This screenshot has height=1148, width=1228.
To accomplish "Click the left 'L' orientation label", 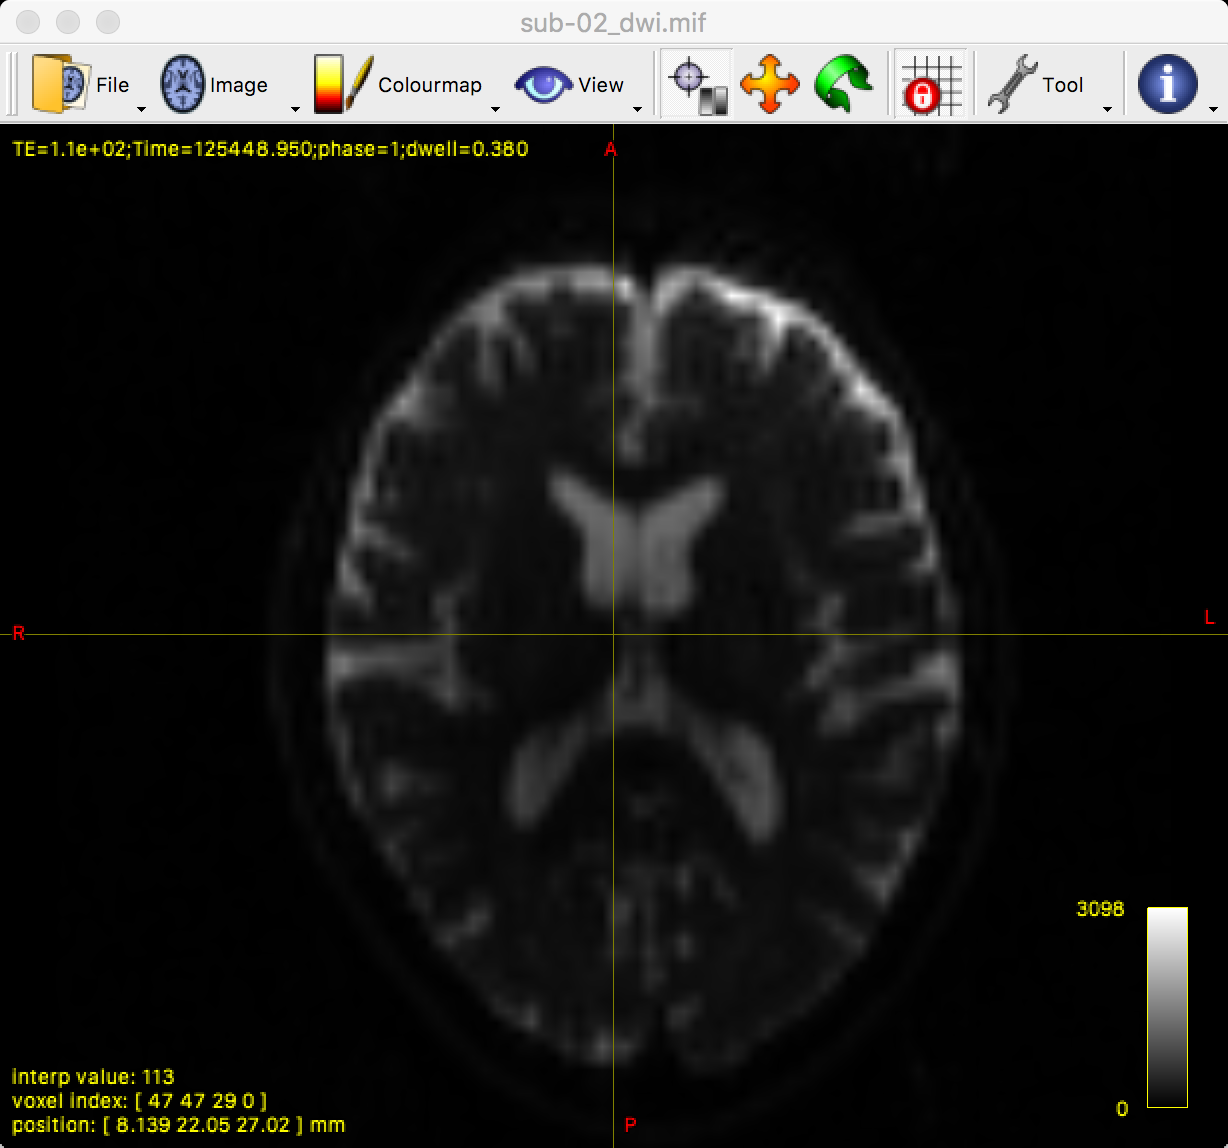I will pos(1209,617).
